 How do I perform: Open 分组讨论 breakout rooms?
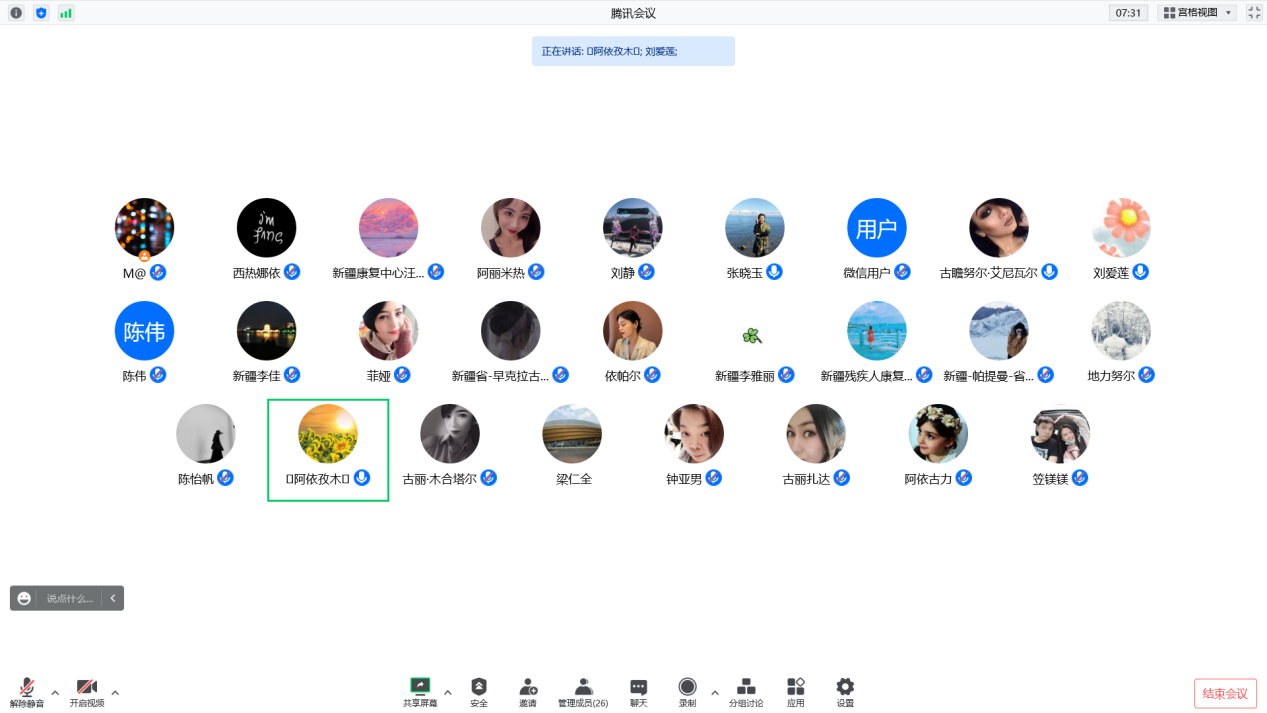tap(746, 688)
